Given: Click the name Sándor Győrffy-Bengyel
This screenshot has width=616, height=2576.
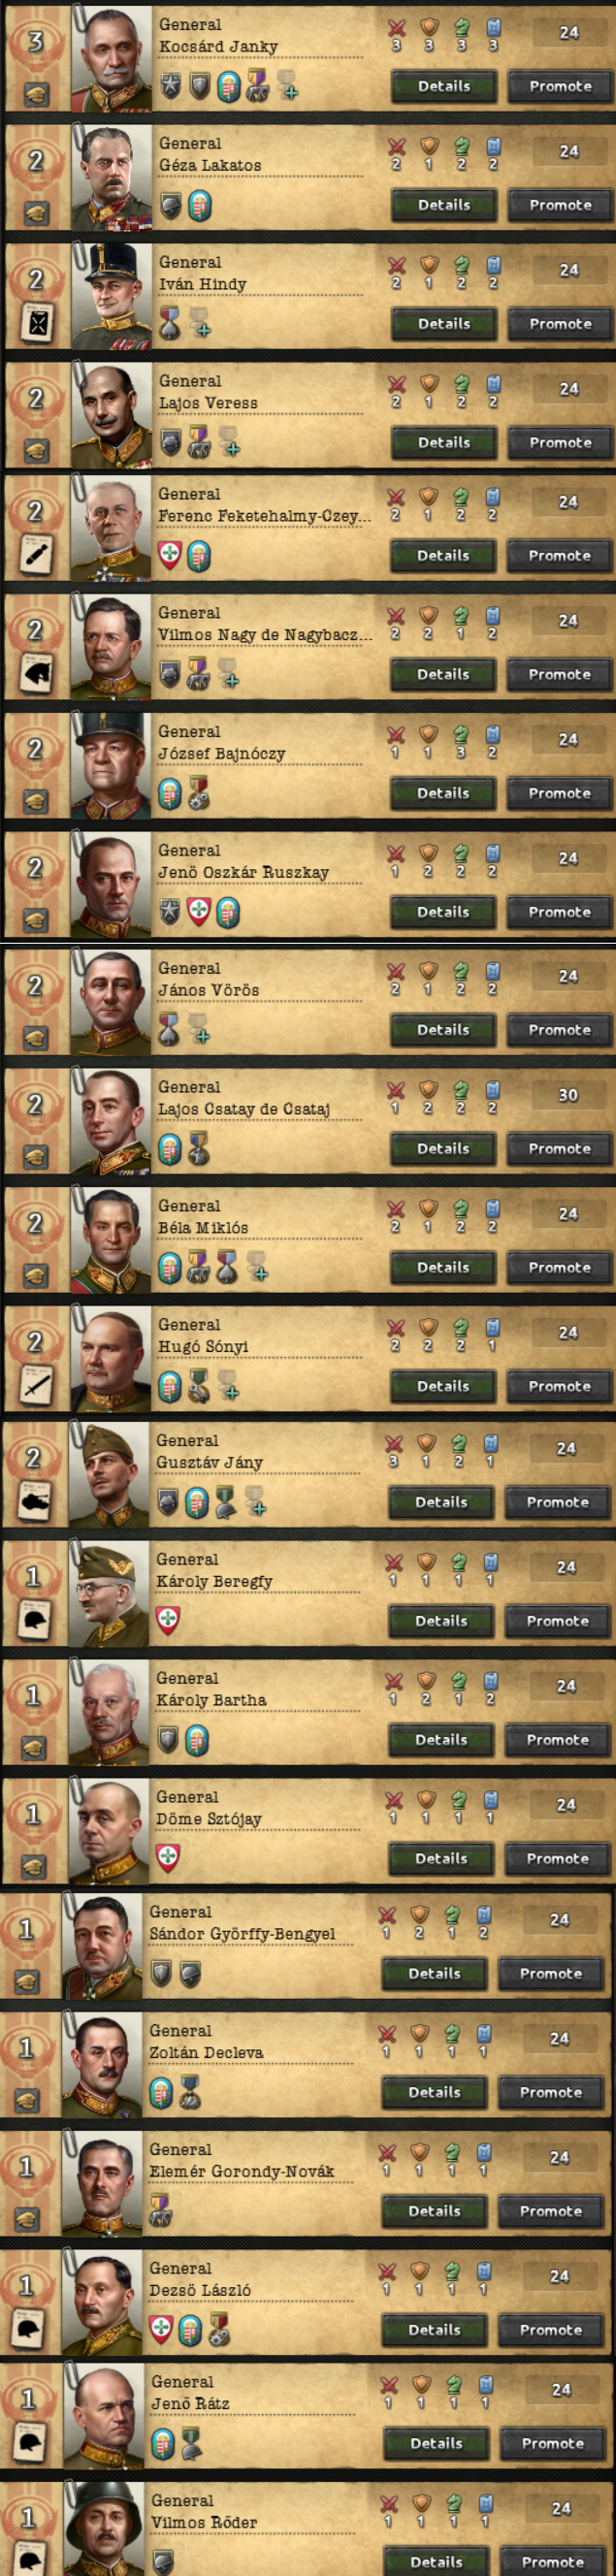Looking at the screenshot, I should point(242,1933).
